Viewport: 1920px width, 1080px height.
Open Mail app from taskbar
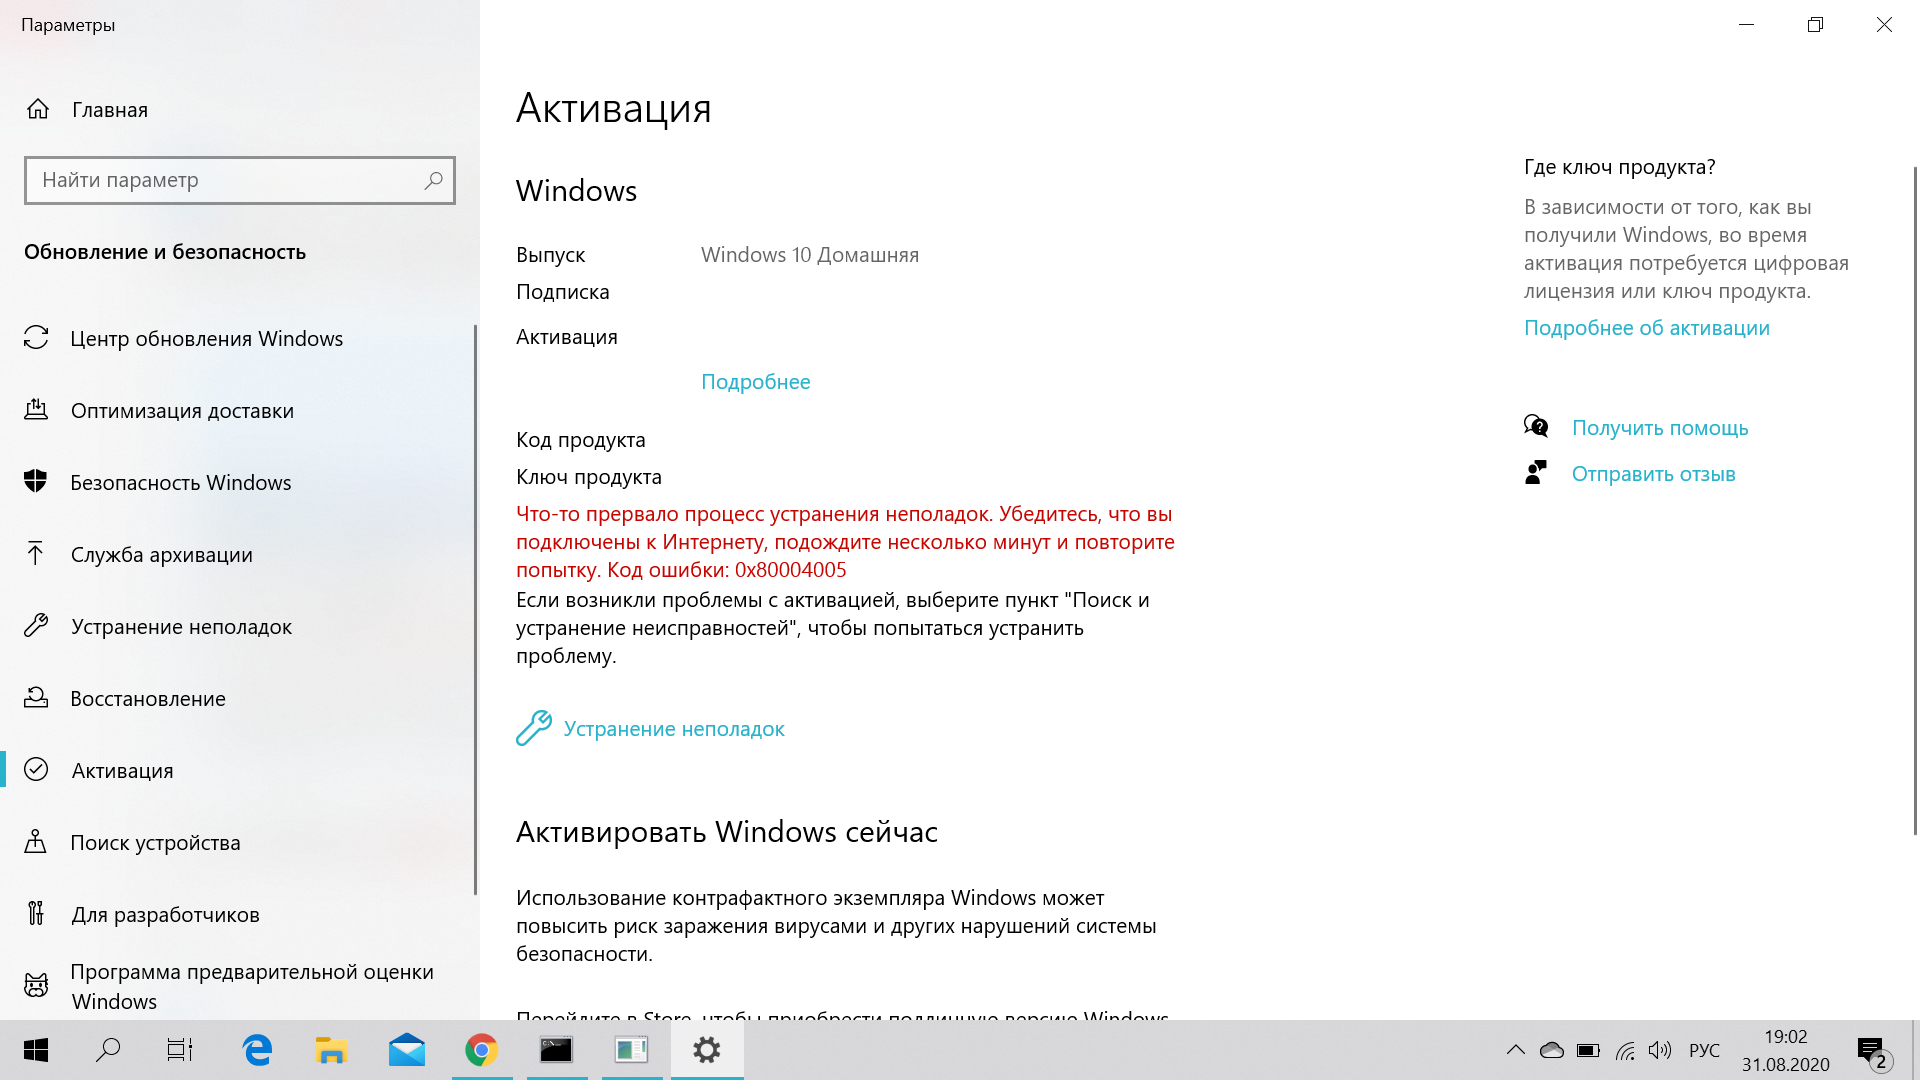pos(407,1050)
